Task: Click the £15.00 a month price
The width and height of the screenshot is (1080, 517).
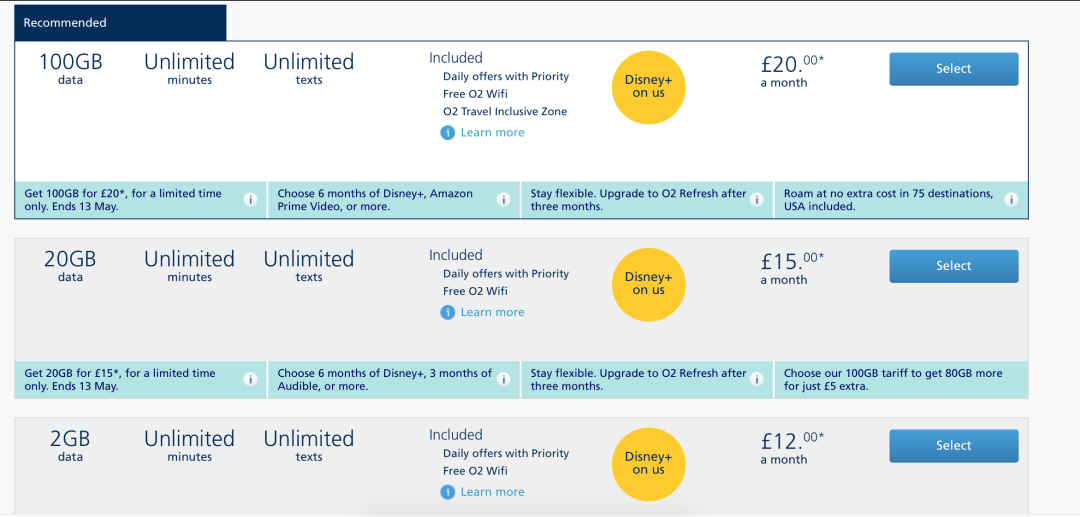Action: [x=792, y=268]
